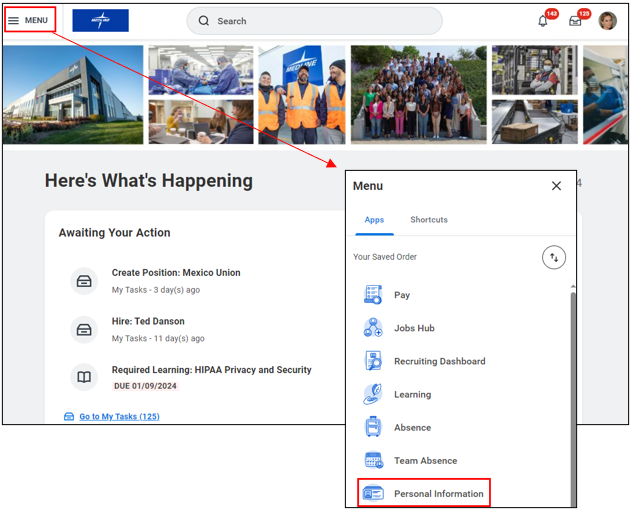Click the reorder apps arrows button

[554, 258]
